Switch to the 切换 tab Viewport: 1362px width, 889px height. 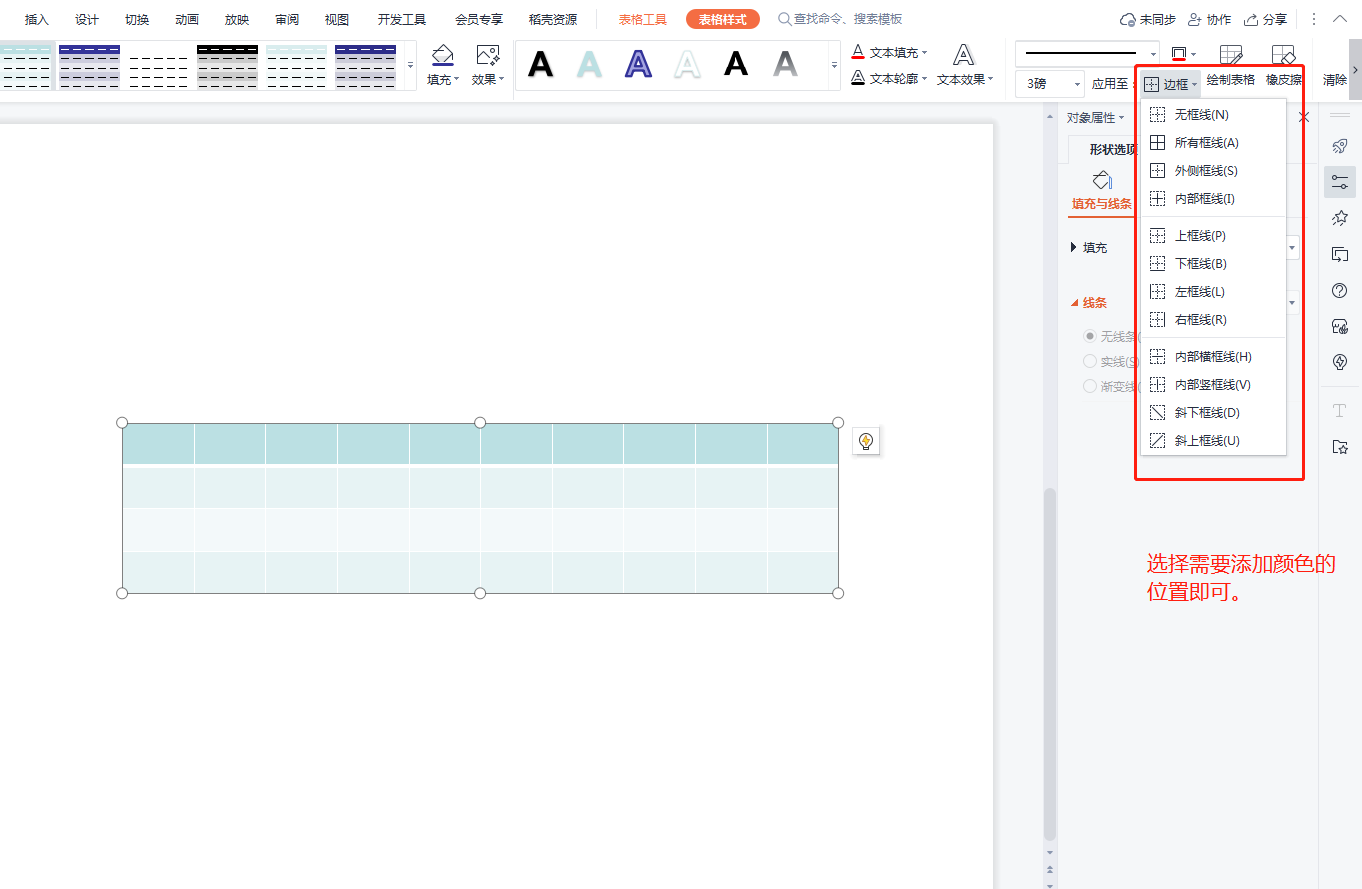(x=137, y=19)
